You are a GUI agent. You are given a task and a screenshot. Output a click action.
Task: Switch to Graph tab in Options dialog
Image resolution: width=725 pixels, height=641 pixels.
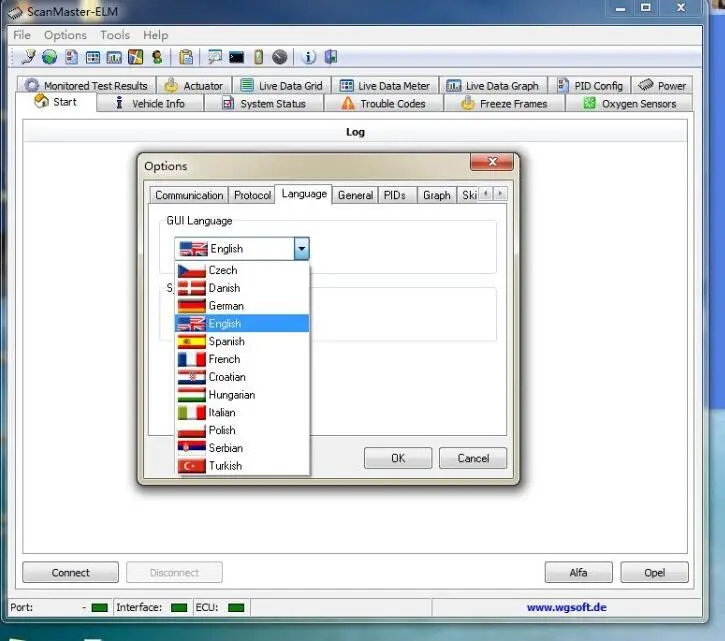tap(436, 195)
